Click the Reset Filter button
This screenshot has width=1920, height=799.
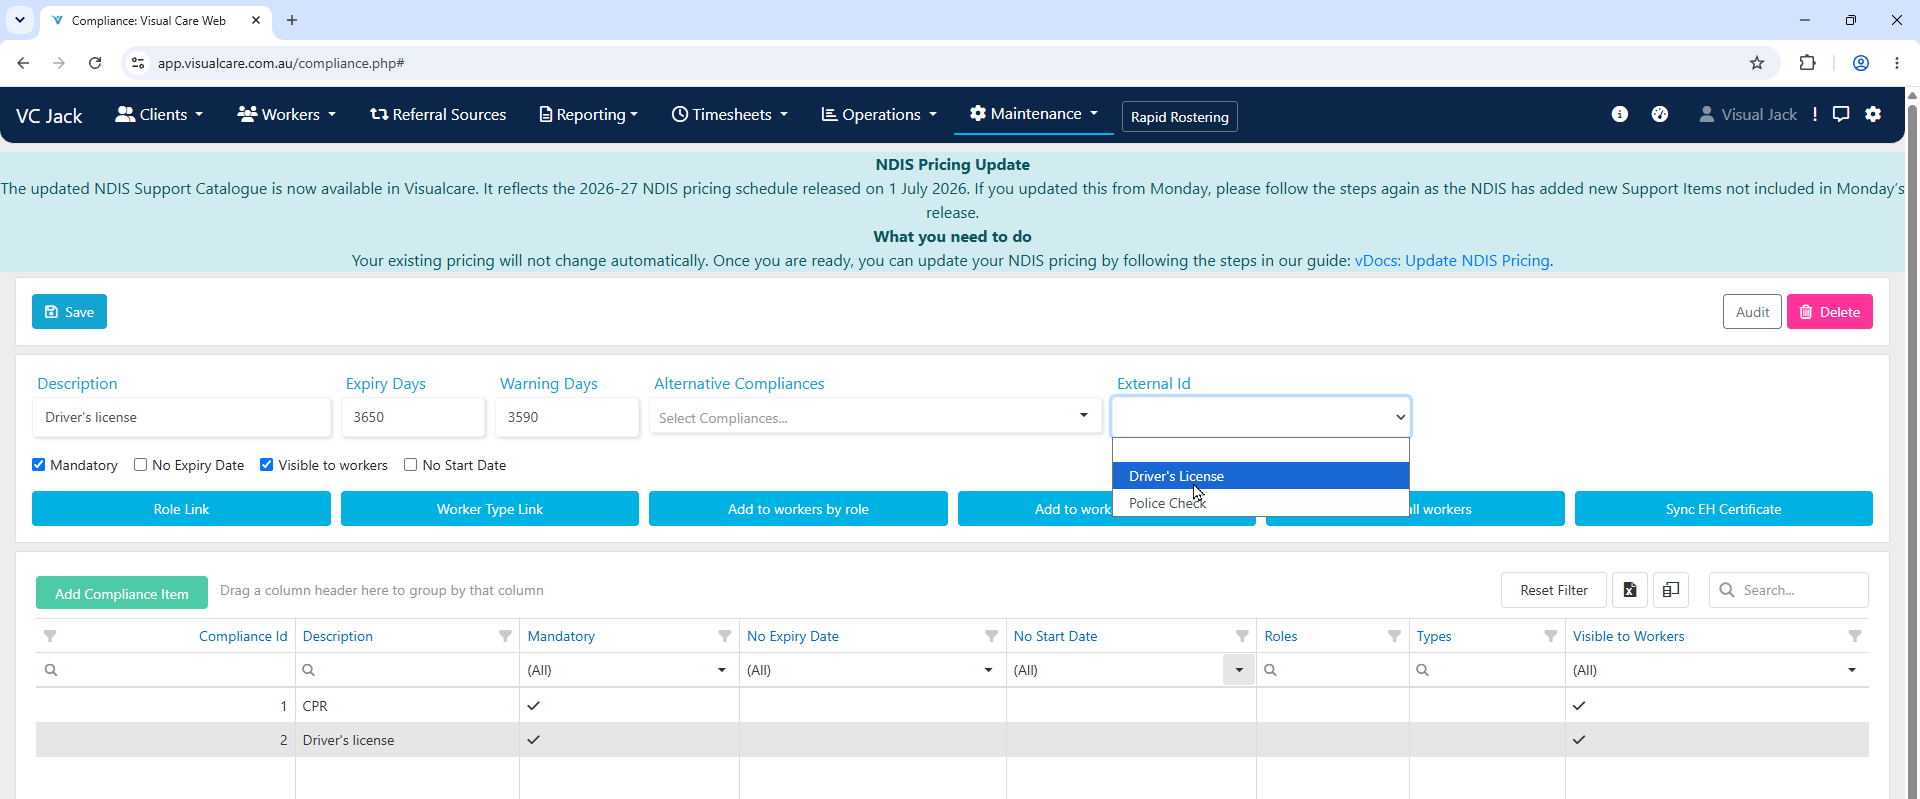coord(1554,590)
